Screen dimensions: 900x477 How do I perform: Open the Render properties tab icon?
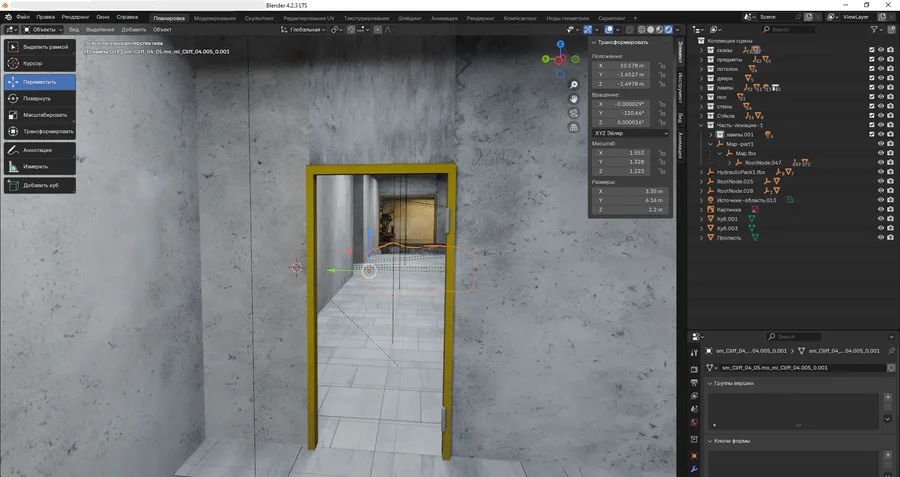(694, 369)
